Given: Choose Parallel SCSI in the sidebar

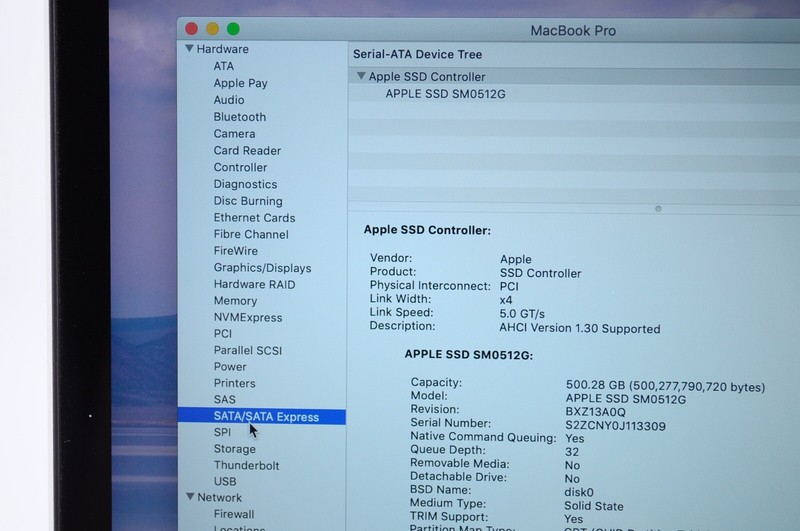Looking at the screenshot, I should [x=248, y=350].
